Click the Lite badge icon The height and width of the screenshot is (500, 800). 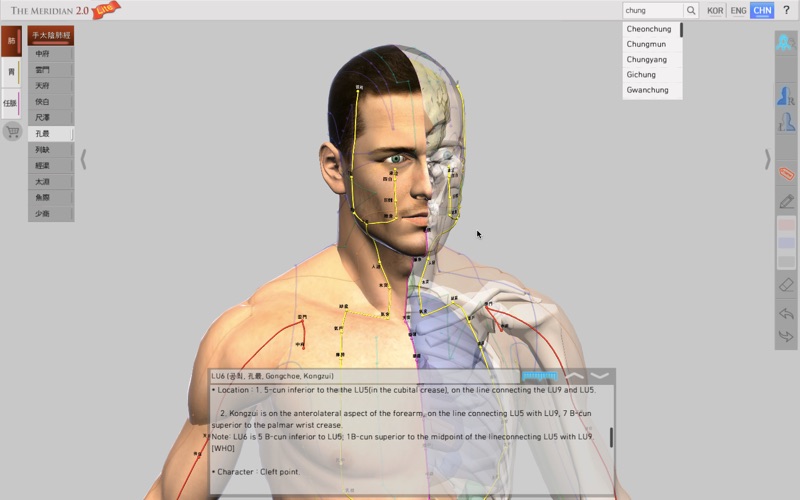click(x=106, y=10)
